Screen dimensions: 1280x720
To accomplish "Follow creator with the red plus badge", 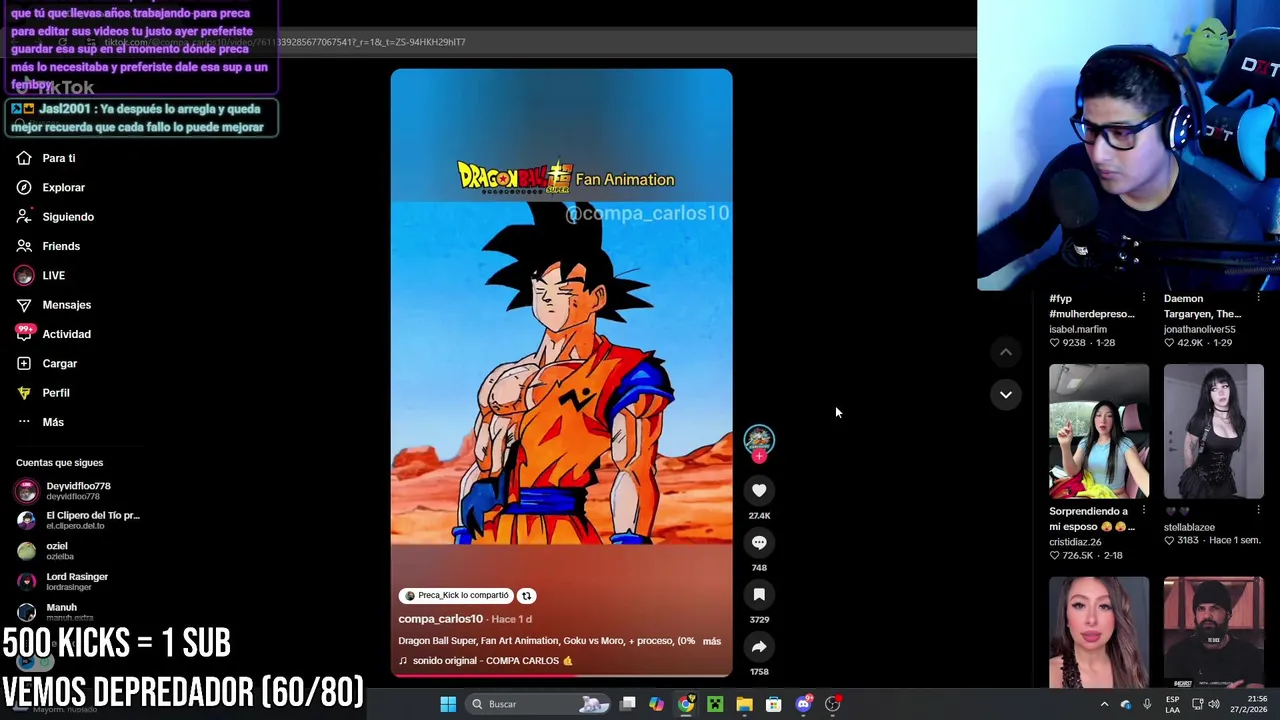I will click(759, 457).
